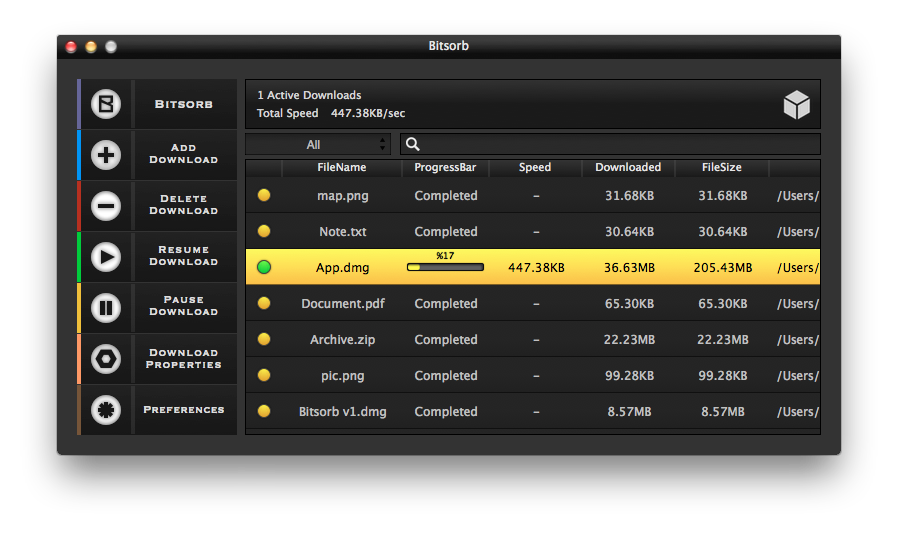Sort by the ProgressBar column header
898x534 pixels.
445,167
